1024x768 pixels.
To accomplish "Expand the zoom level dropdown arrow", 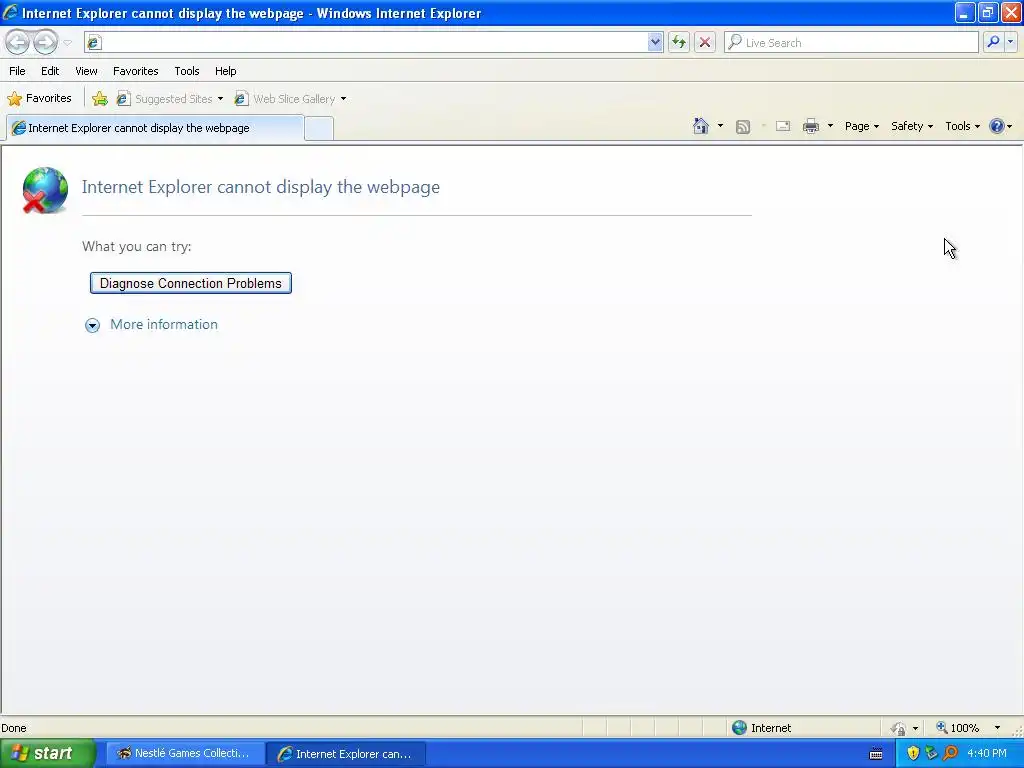I will (x=997, y=728).
